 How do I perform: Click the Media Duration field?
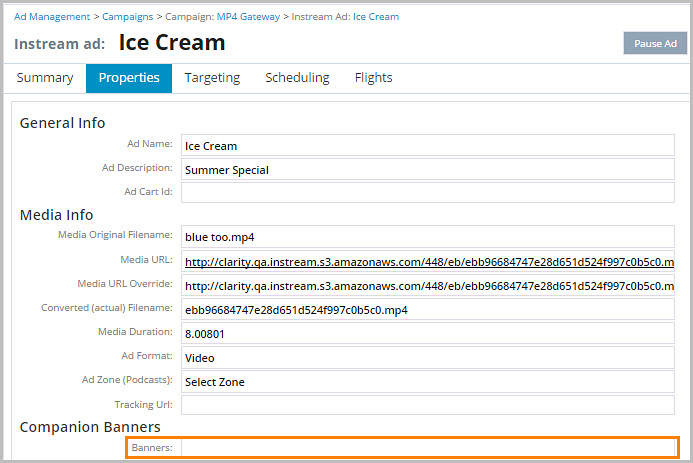click(x=428, y=334)
